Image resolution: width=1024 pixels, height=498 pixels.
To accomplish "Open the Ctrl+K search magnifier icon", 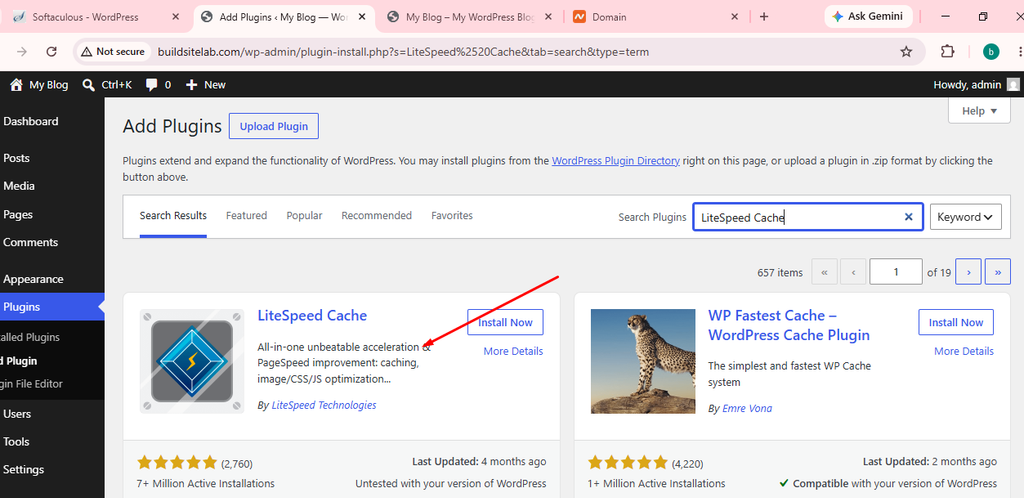I will pyautogui.click(x=89, y=85).
